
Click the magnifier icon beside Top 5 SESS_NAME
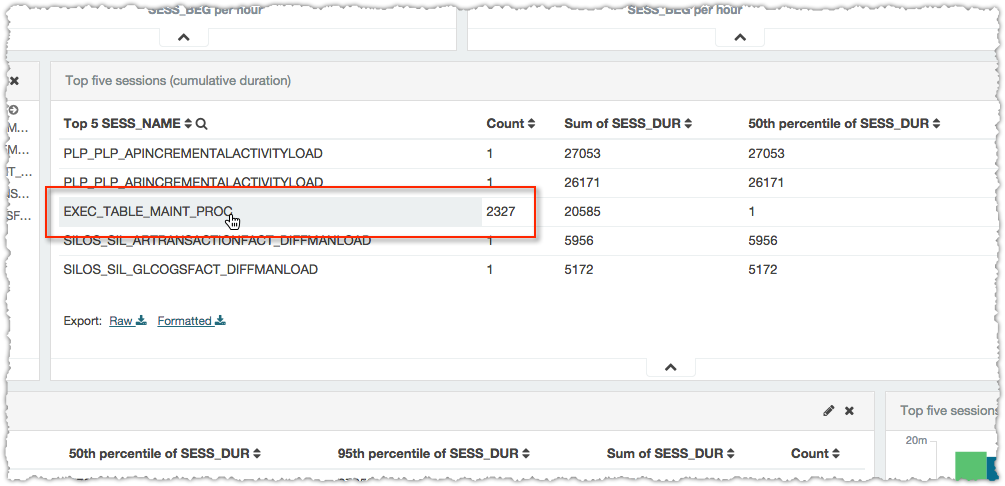tap(202, 124)
